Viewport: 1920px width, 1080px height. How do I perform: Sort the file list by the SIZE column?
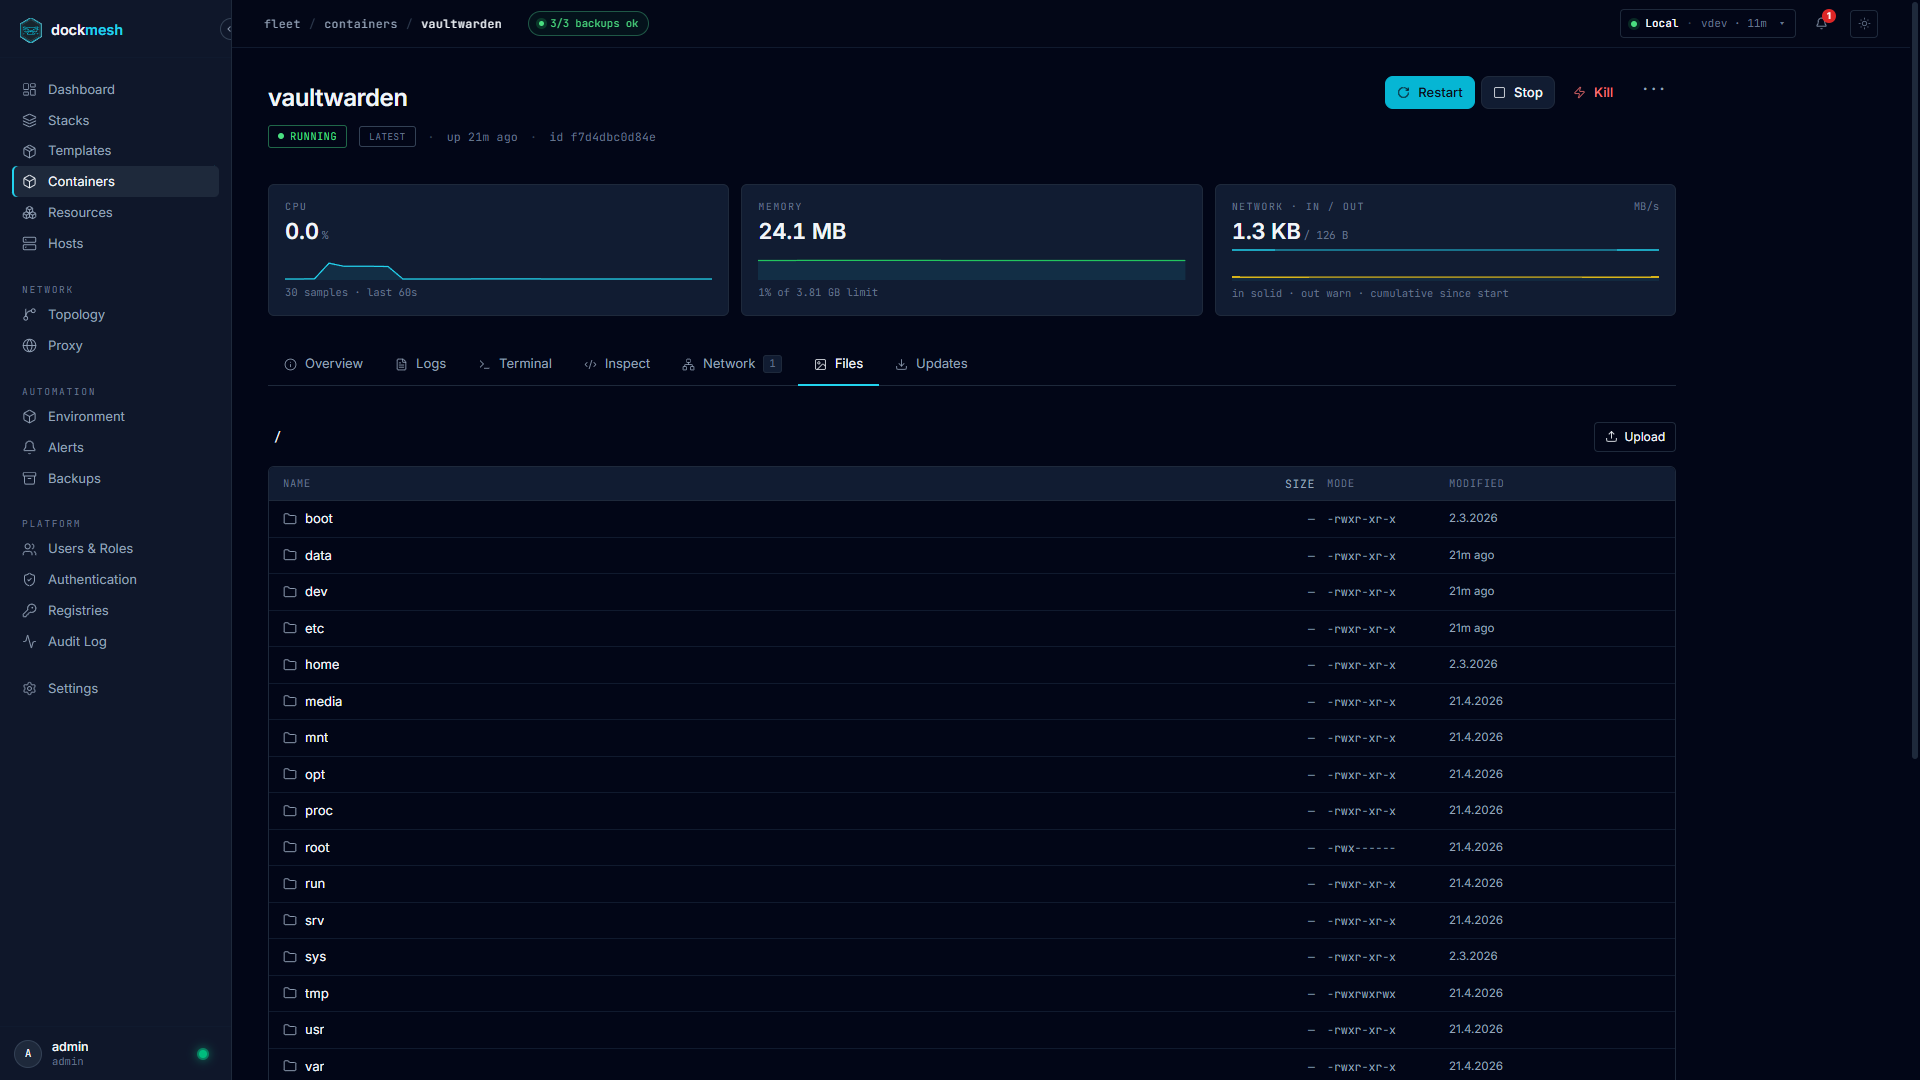[1299, 484]
